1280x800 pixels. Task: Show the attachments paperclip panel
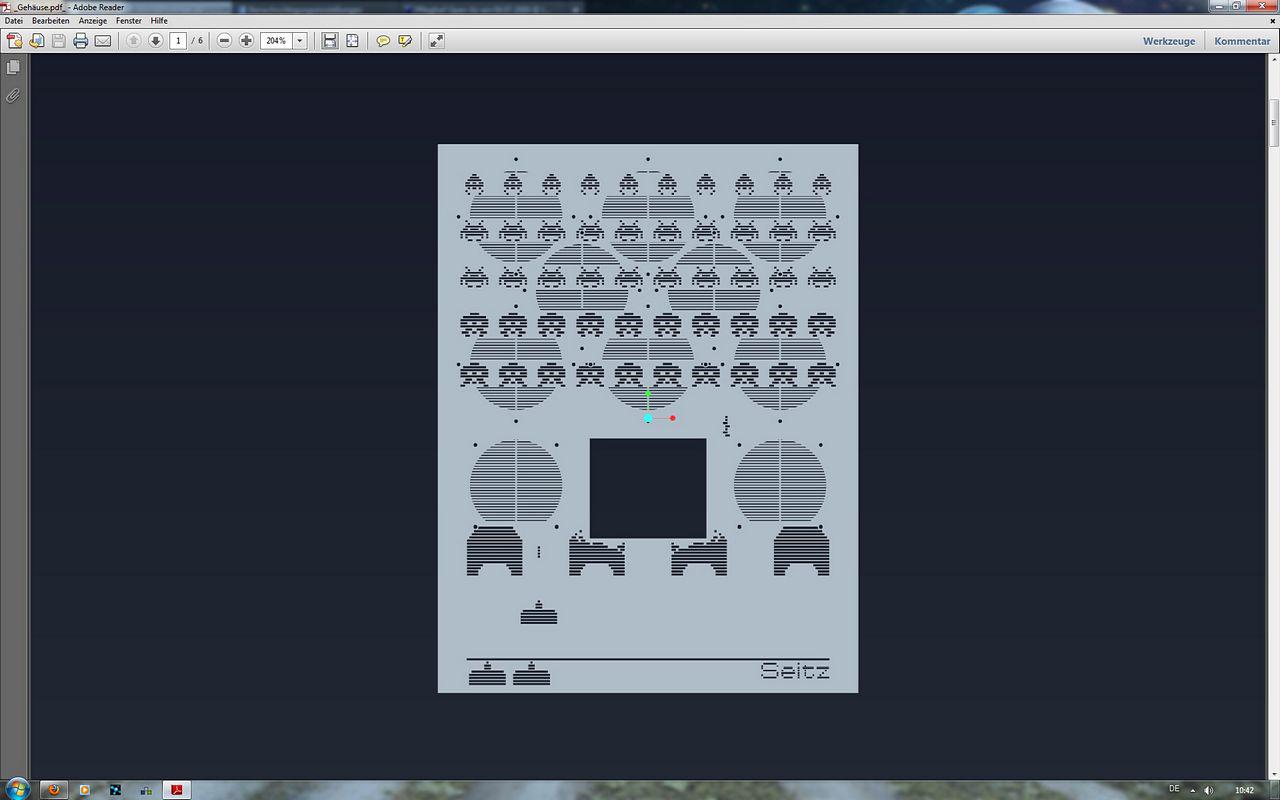tap(13, 96)
